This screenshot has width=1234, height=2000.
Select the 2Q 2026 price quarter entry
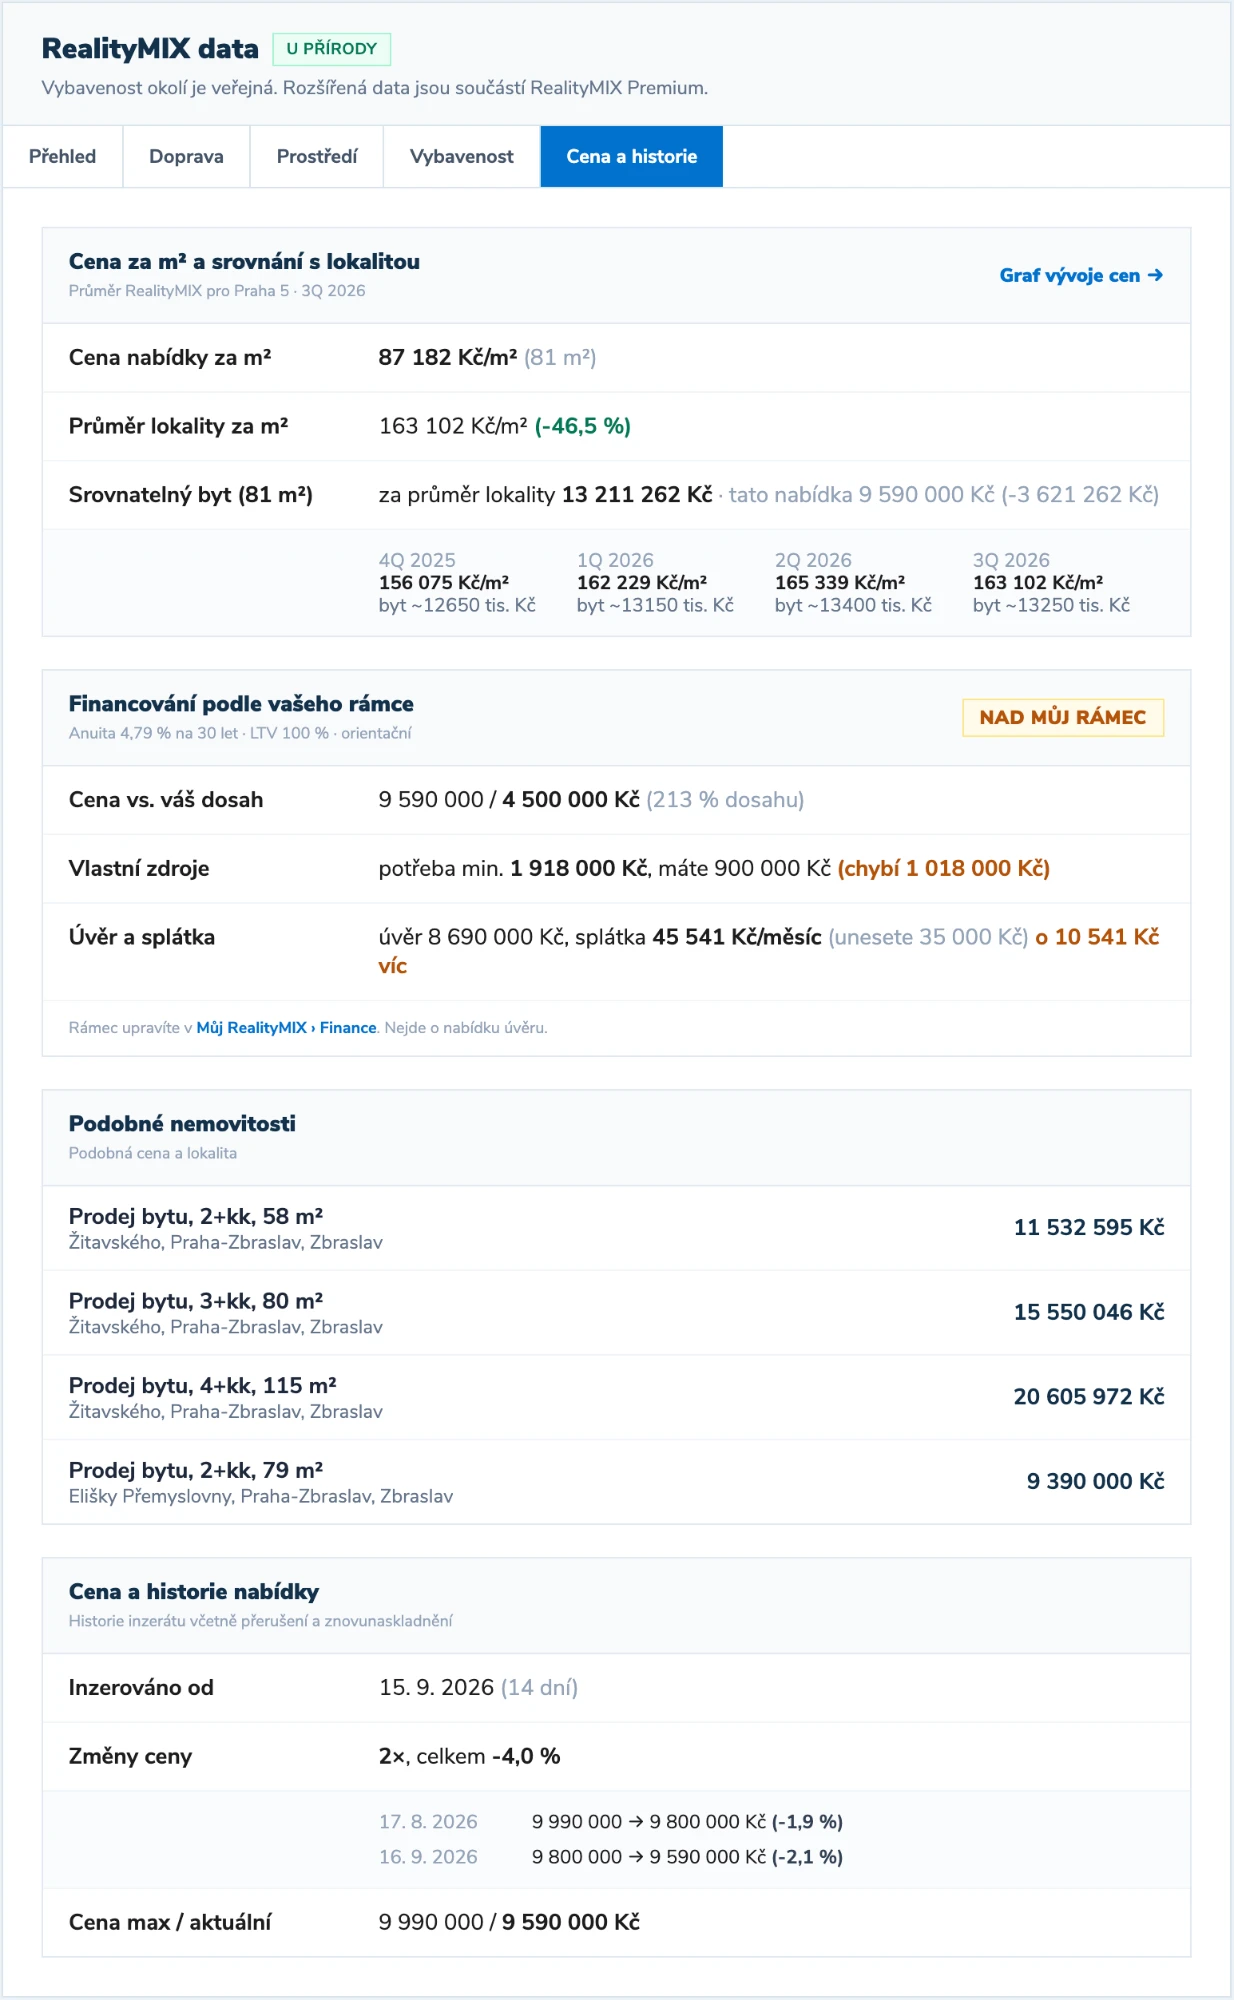coord(853,582)
